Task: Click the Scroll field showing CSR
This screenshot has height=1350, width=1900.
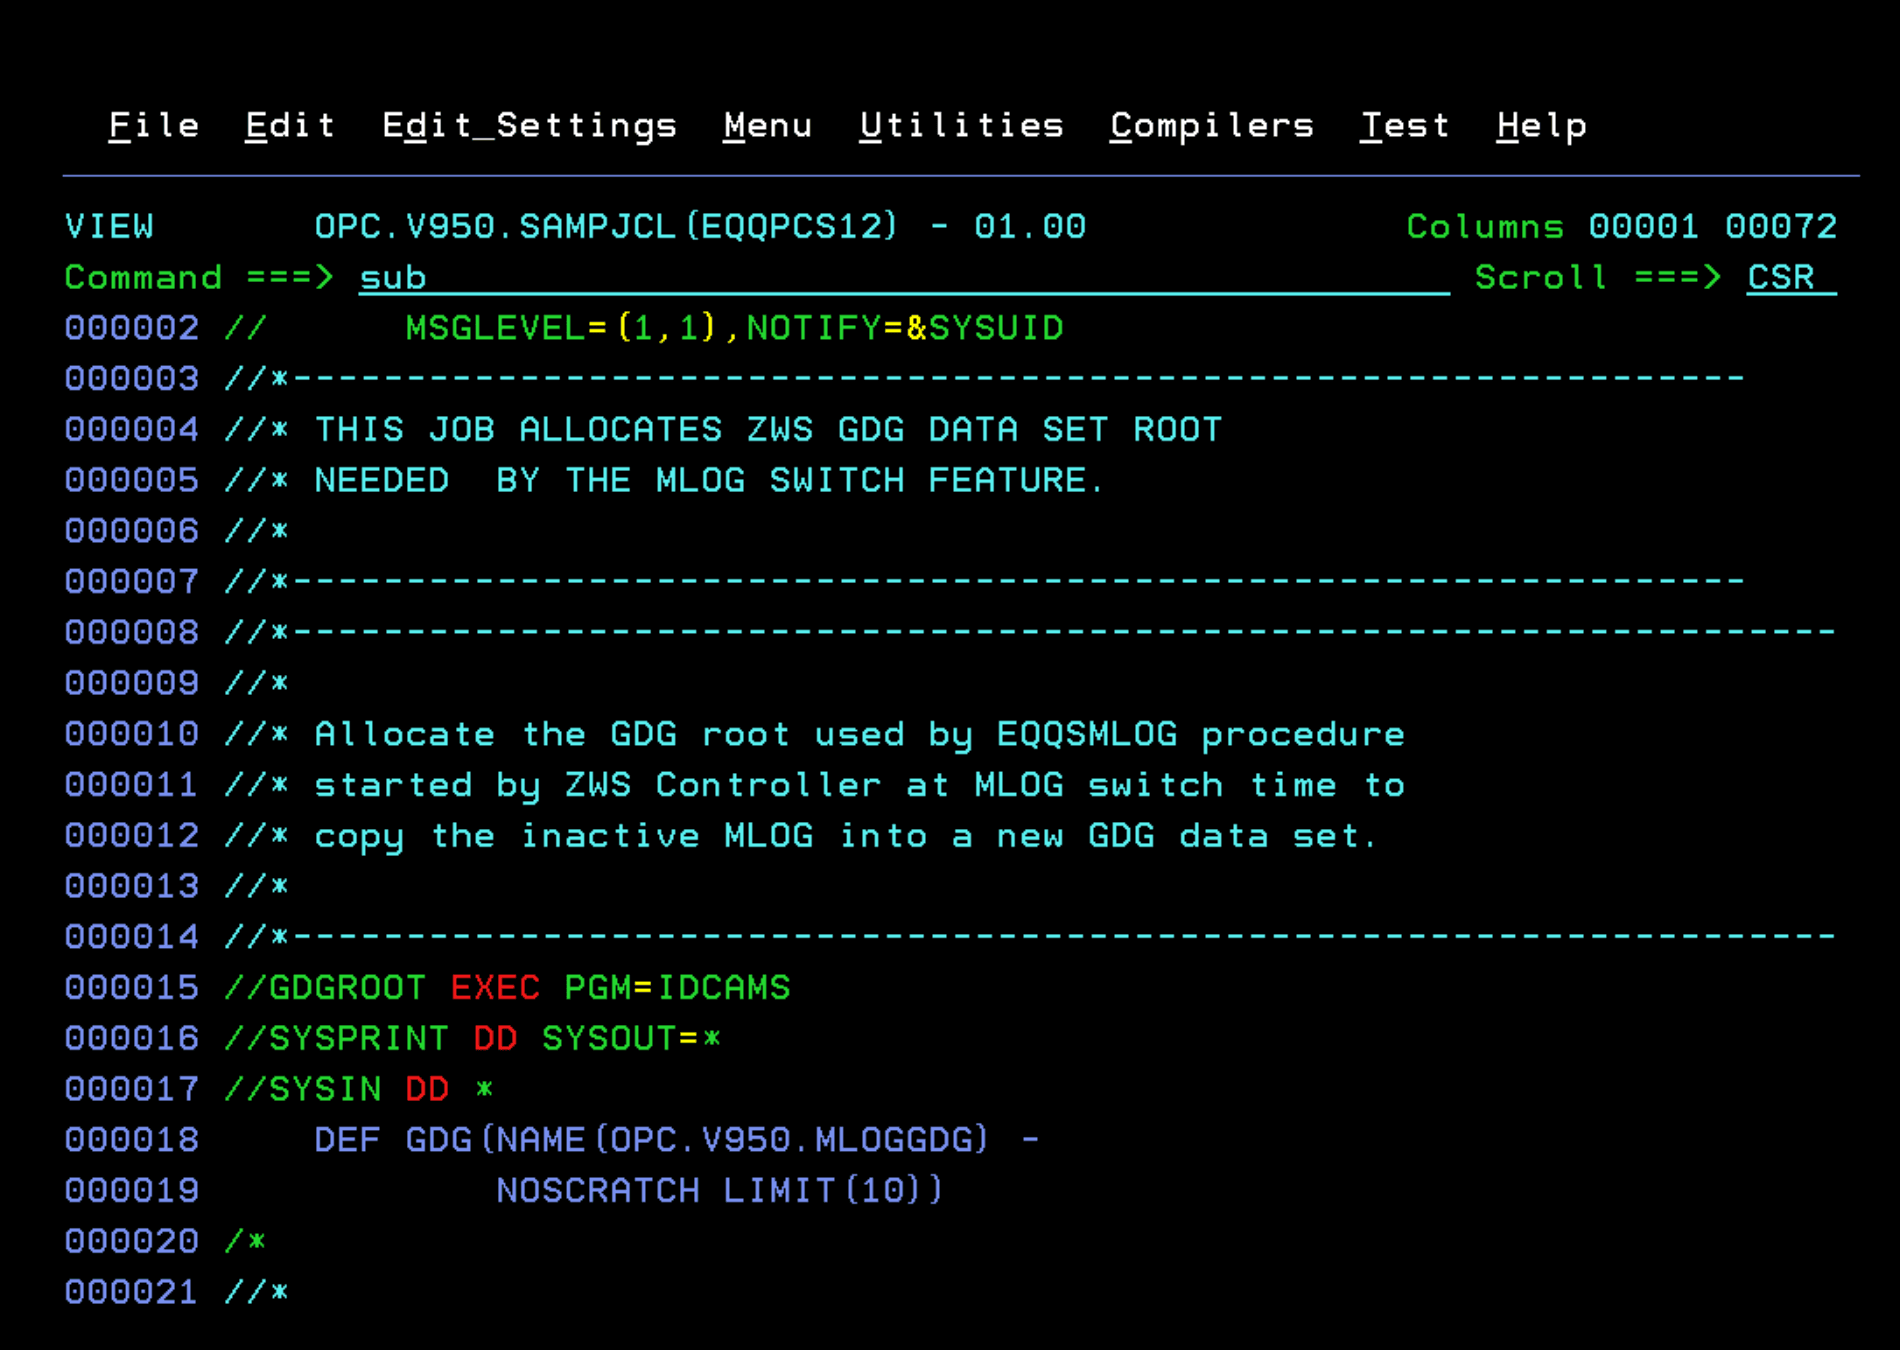Action: pyautogui.click(x=1782, y=277)
